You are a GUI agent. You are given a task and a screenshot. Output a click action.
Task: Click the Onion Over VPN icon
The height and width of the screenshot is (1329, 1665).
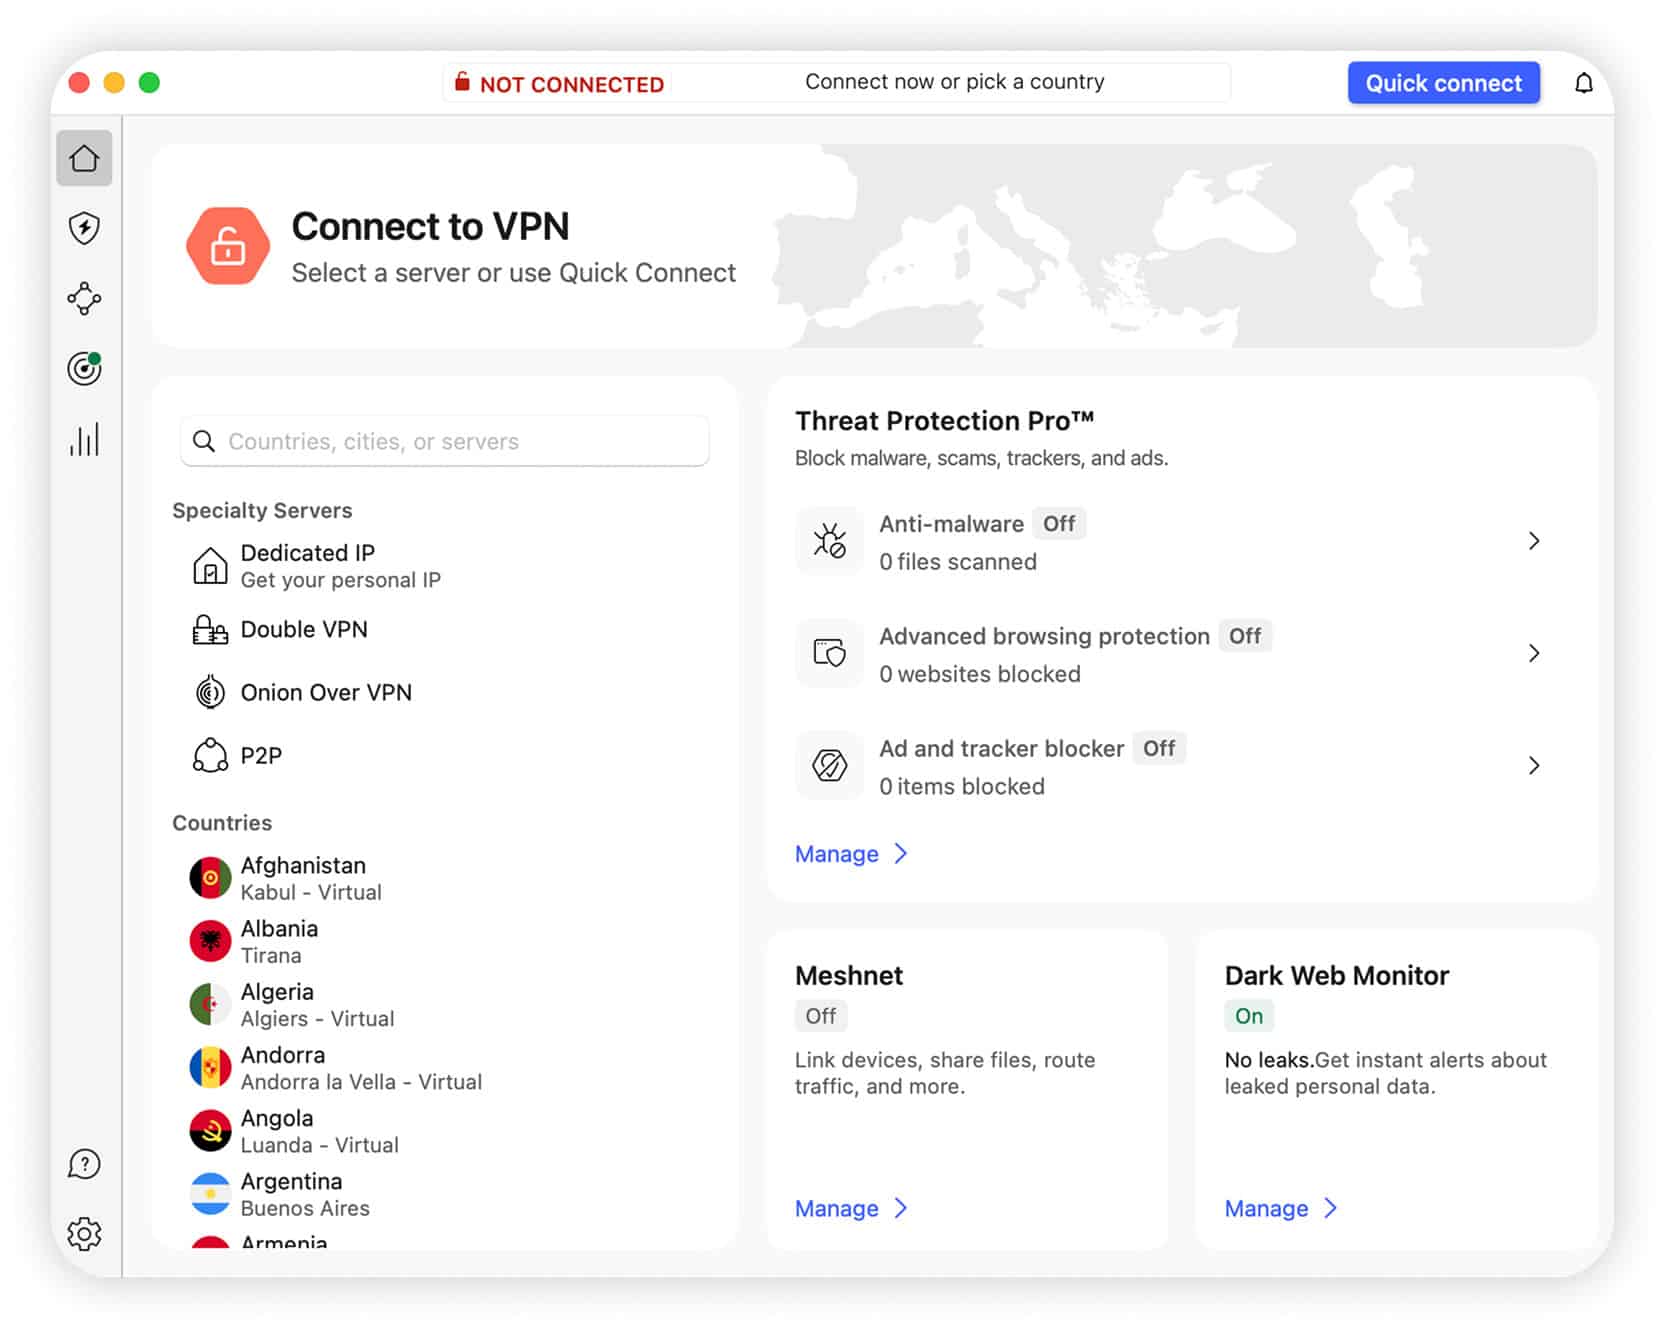[x=210, y=692]
